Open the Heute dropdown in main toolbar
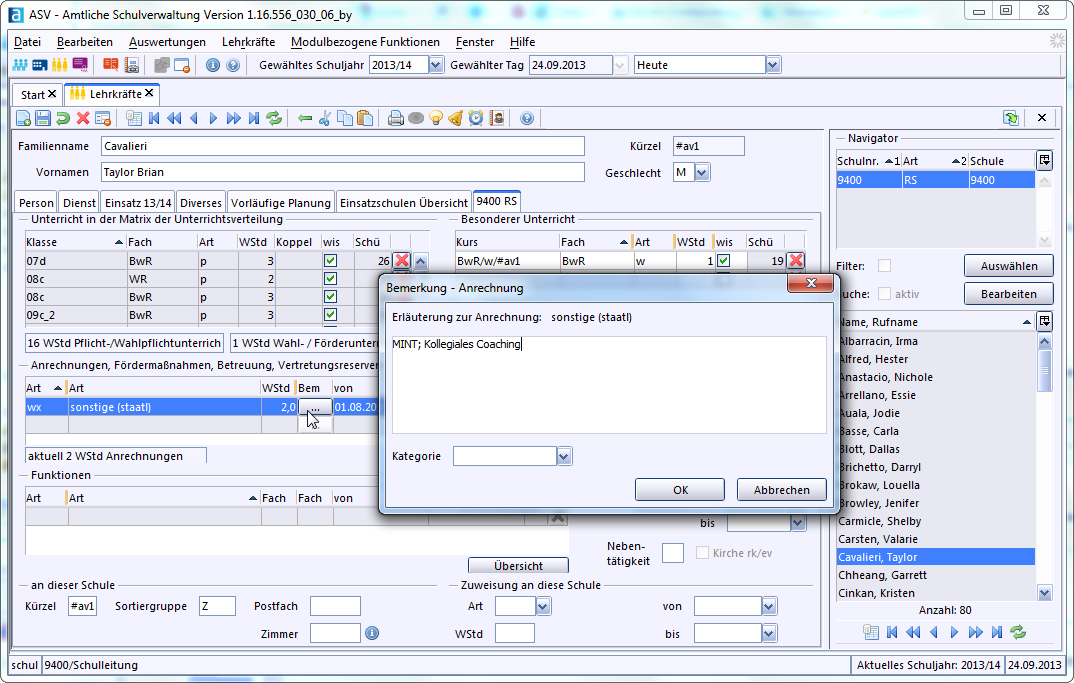The height and width of the screenshot is (683, 1074). [x=773, y=65]
